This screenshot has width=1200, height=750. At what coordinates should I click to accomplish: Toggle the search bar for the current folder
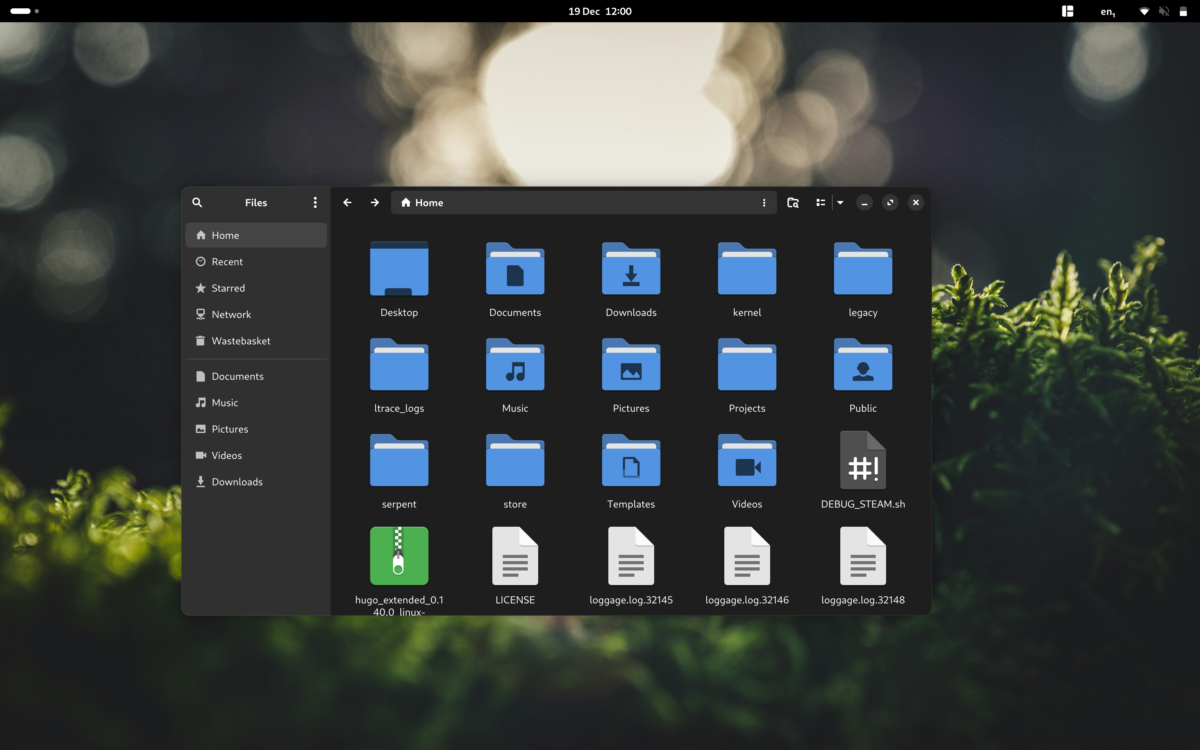pos(792,202)
